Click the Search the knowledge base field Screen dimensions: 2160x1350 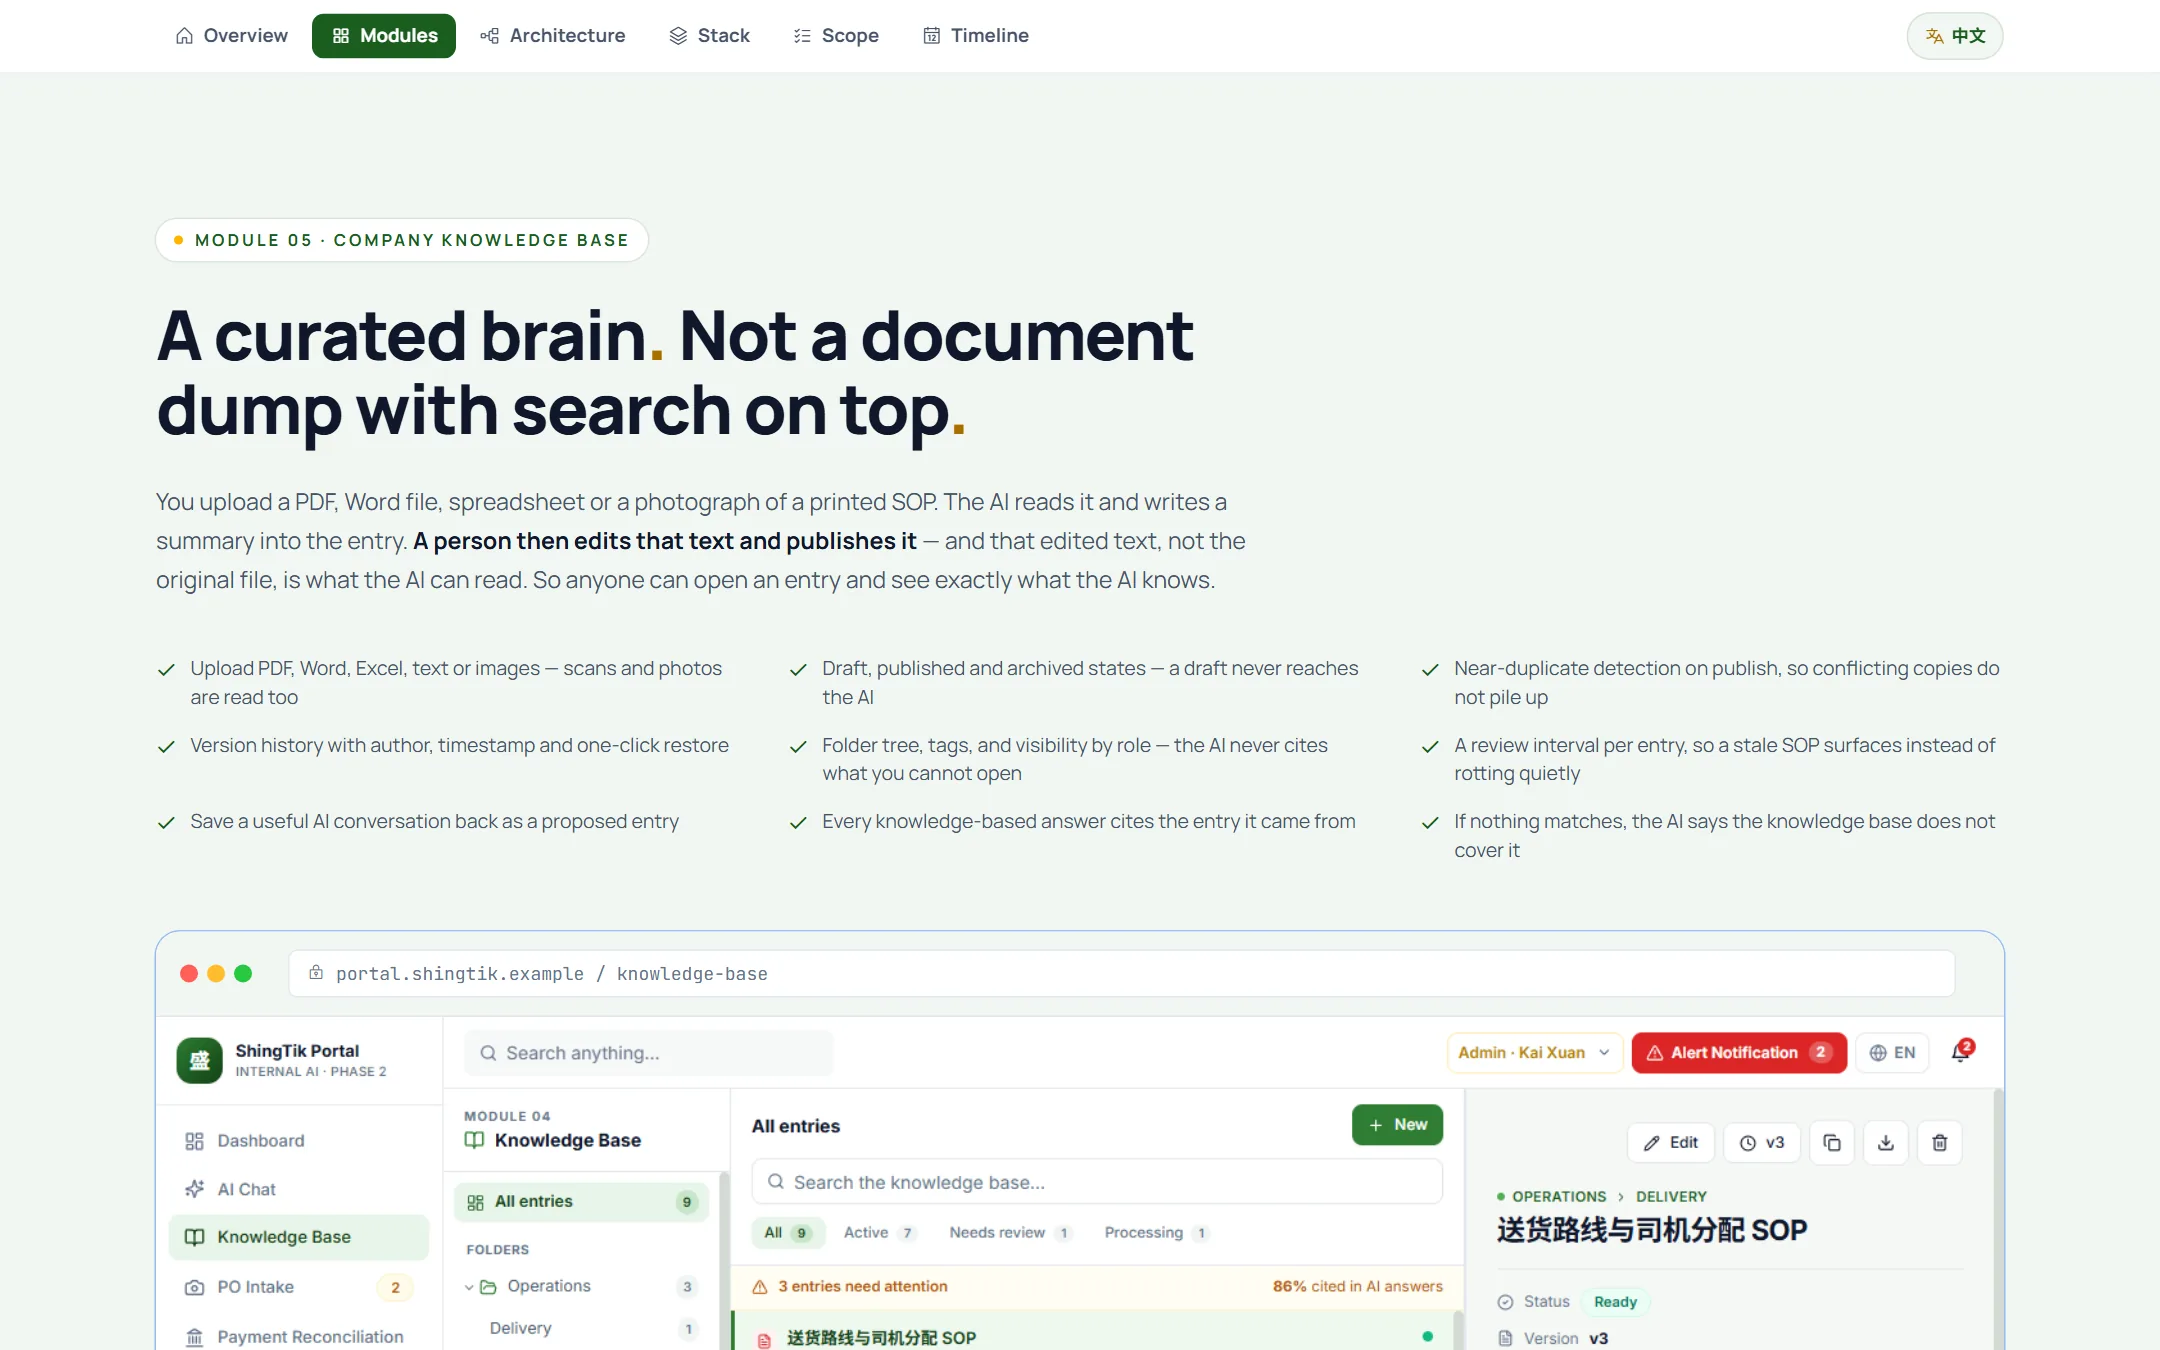coord(1097,1182)
